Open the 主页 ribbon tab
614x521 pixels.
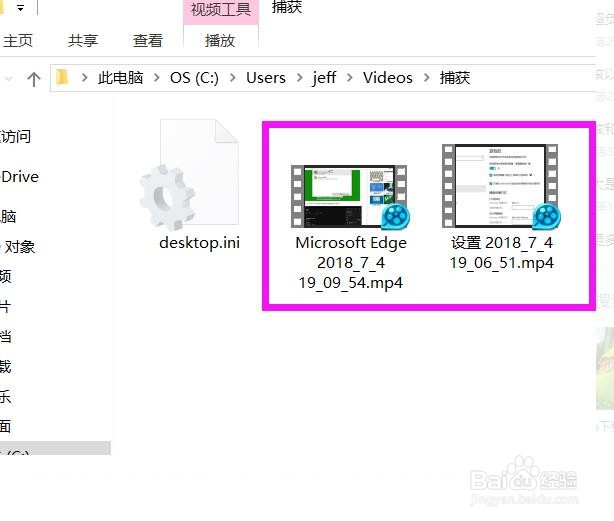tap(18, 41)
